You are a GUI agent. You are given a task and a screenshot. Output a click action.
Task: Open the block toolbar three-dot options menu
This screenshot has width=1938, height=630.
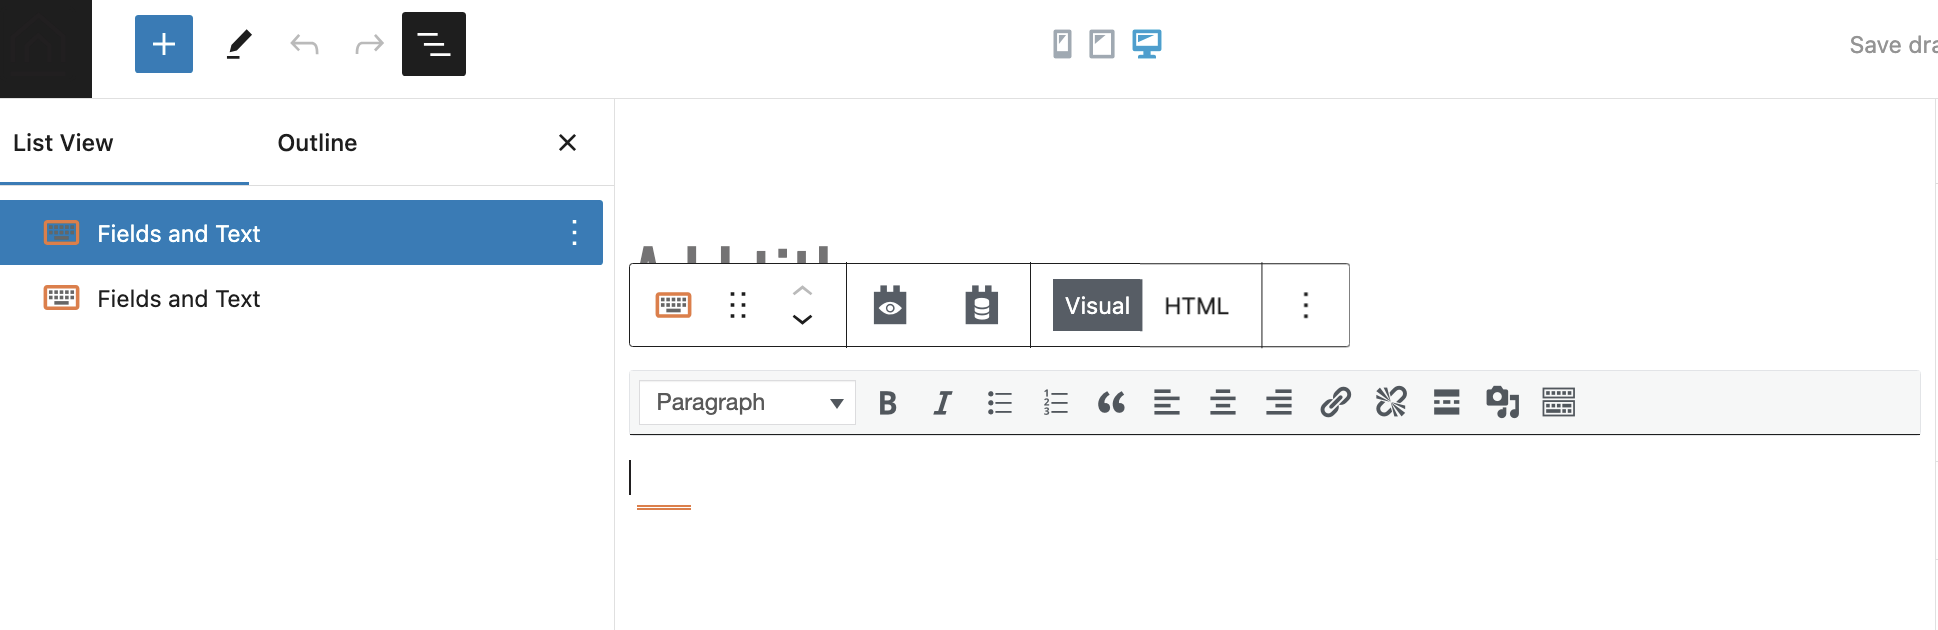click(1306, 305)
